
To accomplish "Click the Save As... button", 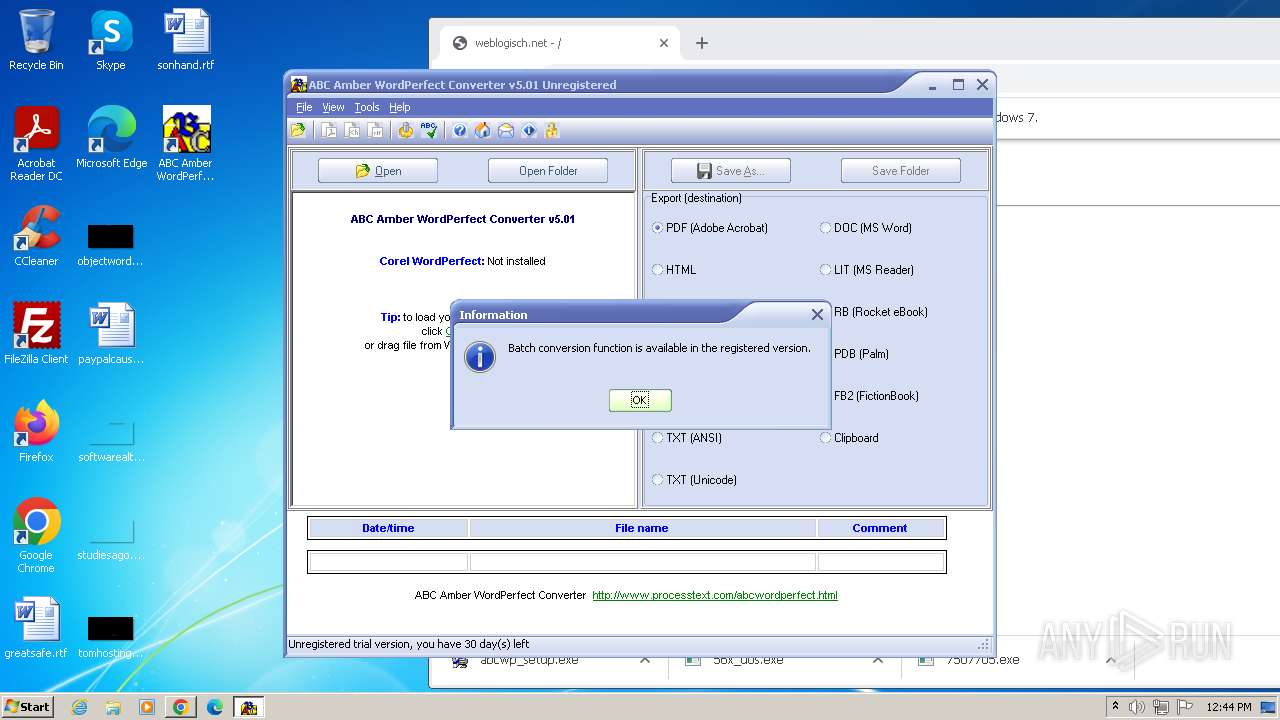I will click(731, 171).
